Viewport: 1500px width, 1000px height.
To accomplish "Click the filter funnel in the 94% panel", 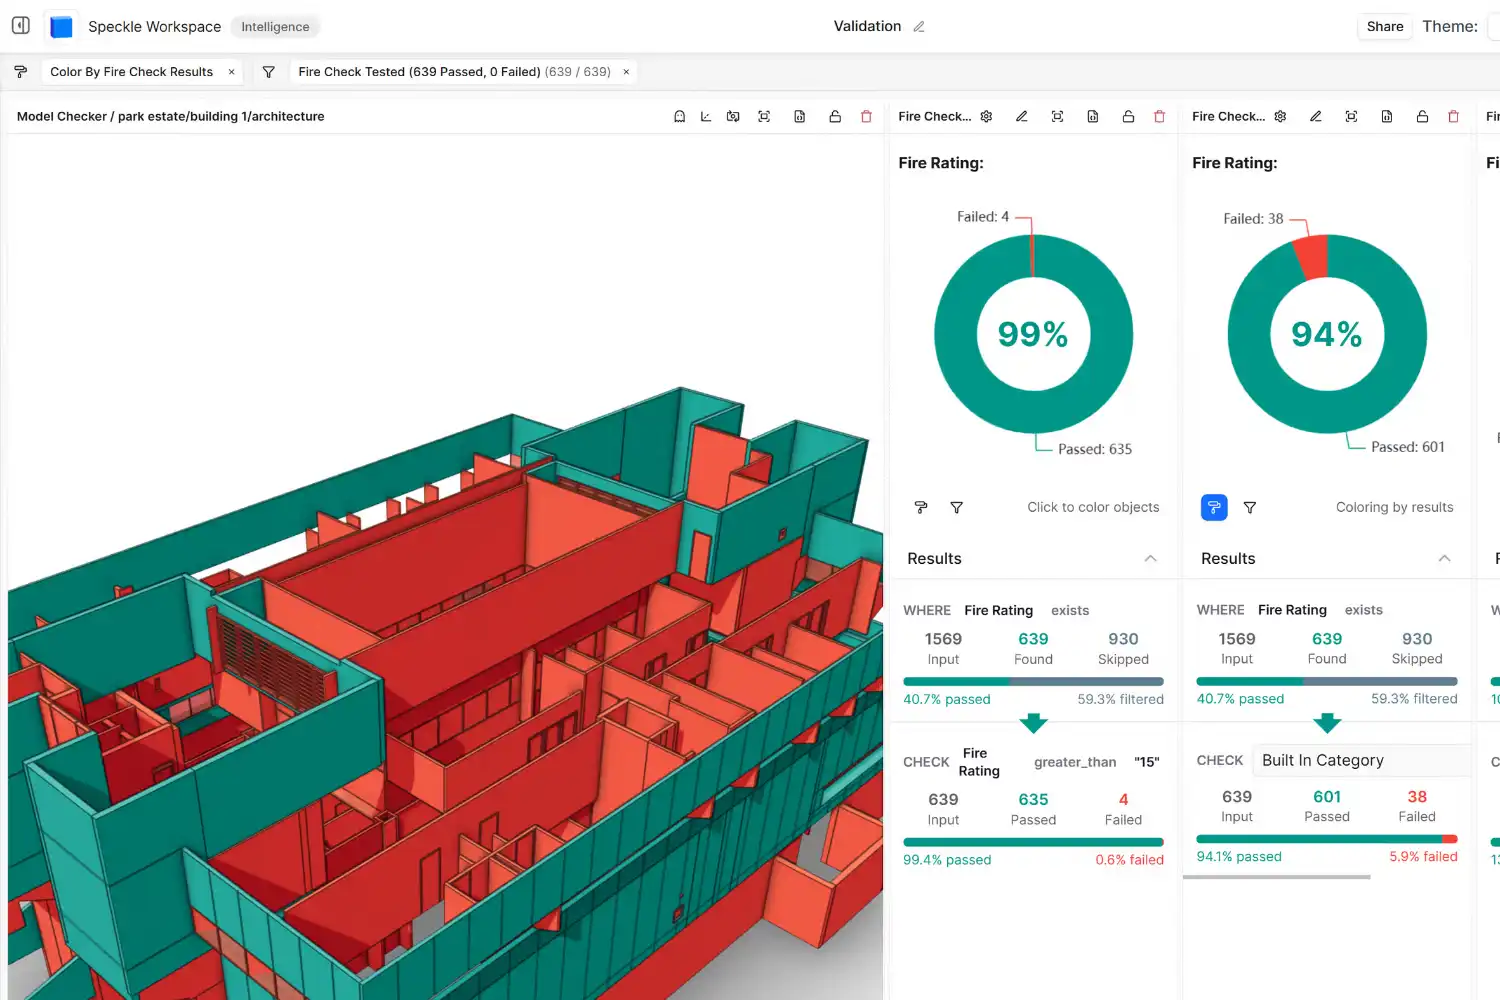I will [x=1250, y=508].
